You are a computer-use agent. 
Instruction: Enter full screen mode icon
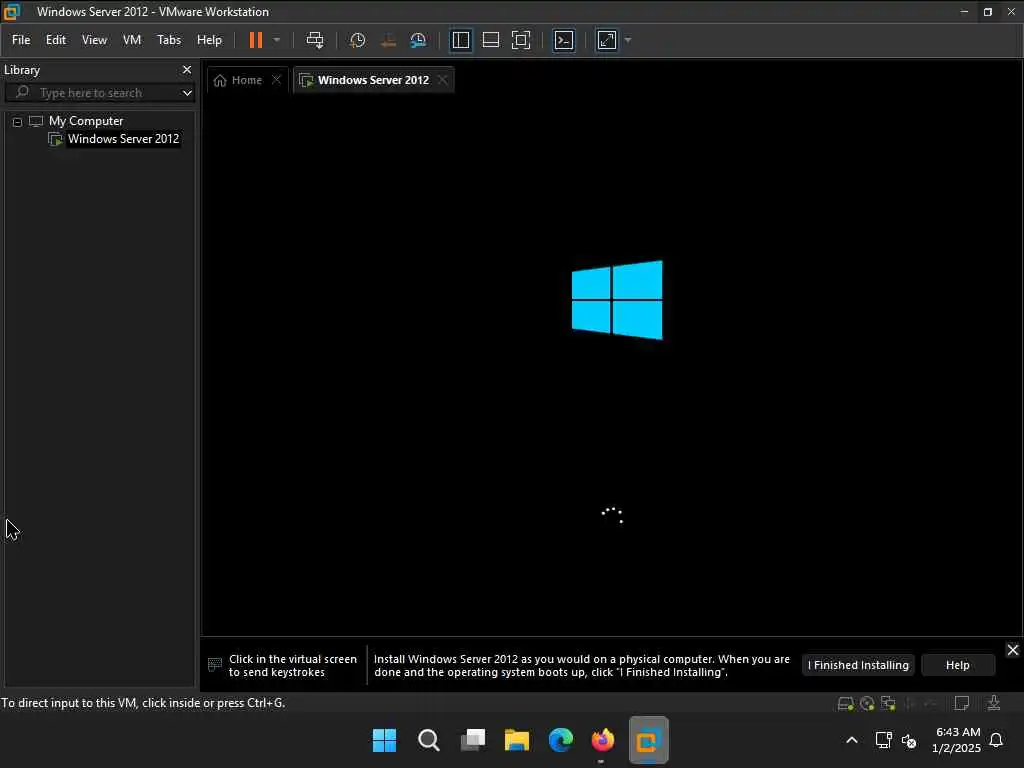click(x=520, y=40)
